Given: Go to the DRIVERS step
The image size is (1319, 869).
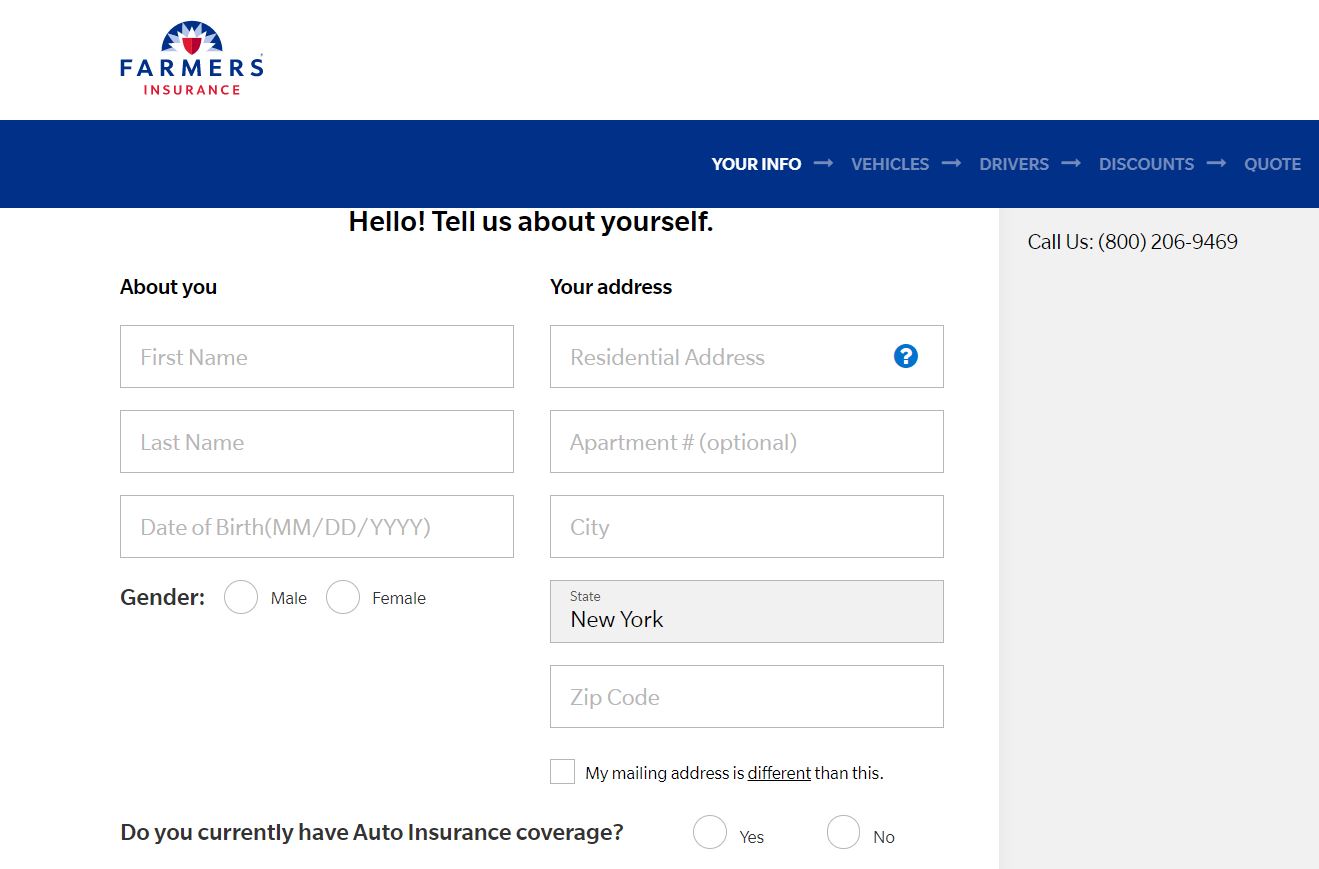Looking at the screenshot, I should tap(1014, 164).
